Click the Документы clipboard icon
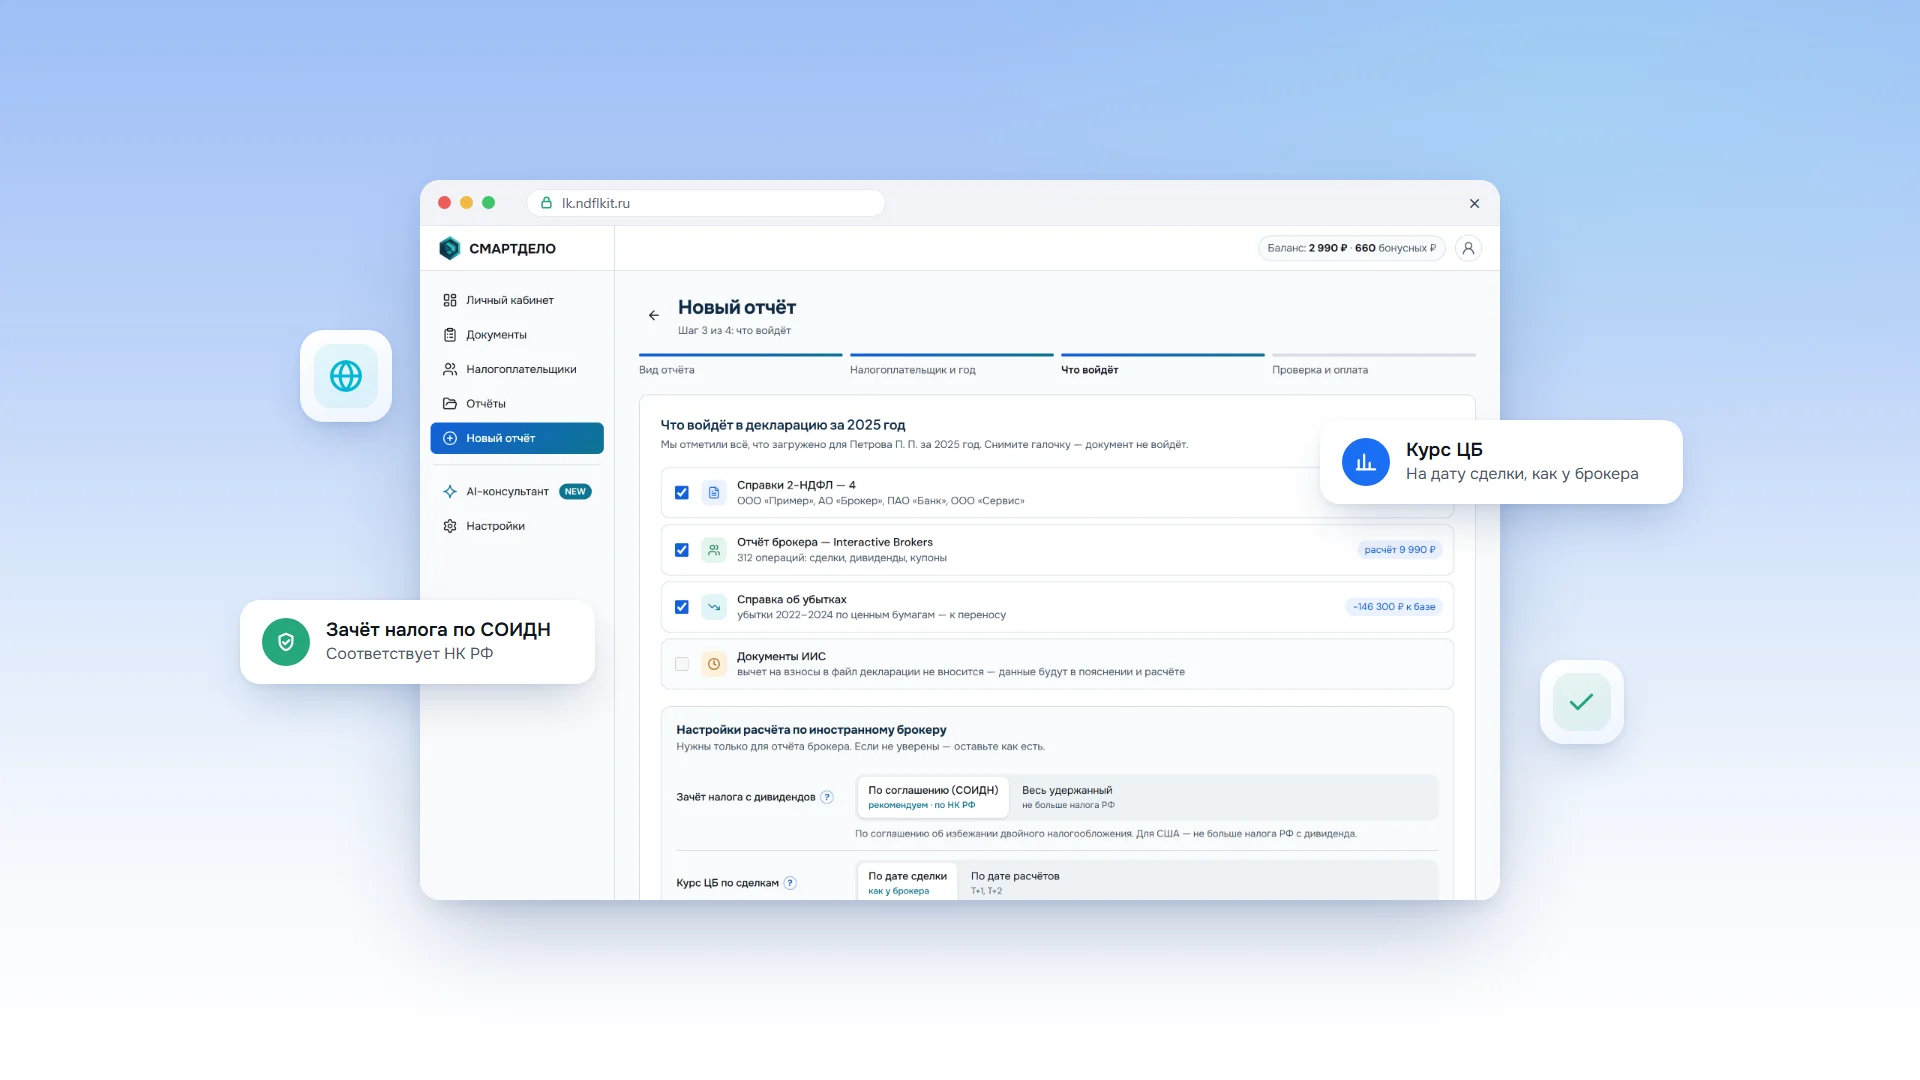Screen dimensions: 1920x1080 pyautogui.click(x=450, y=335)
